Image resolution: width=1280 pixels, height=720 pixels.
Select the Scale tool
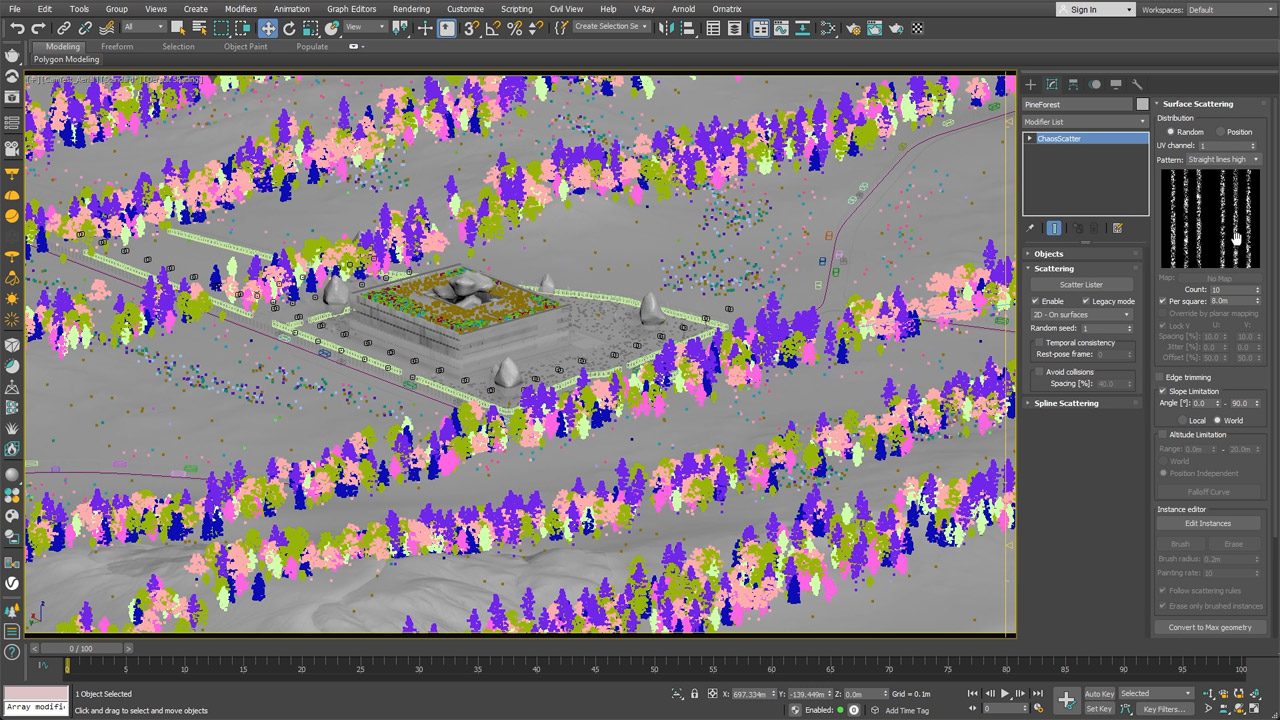click(x=311, y=28)
